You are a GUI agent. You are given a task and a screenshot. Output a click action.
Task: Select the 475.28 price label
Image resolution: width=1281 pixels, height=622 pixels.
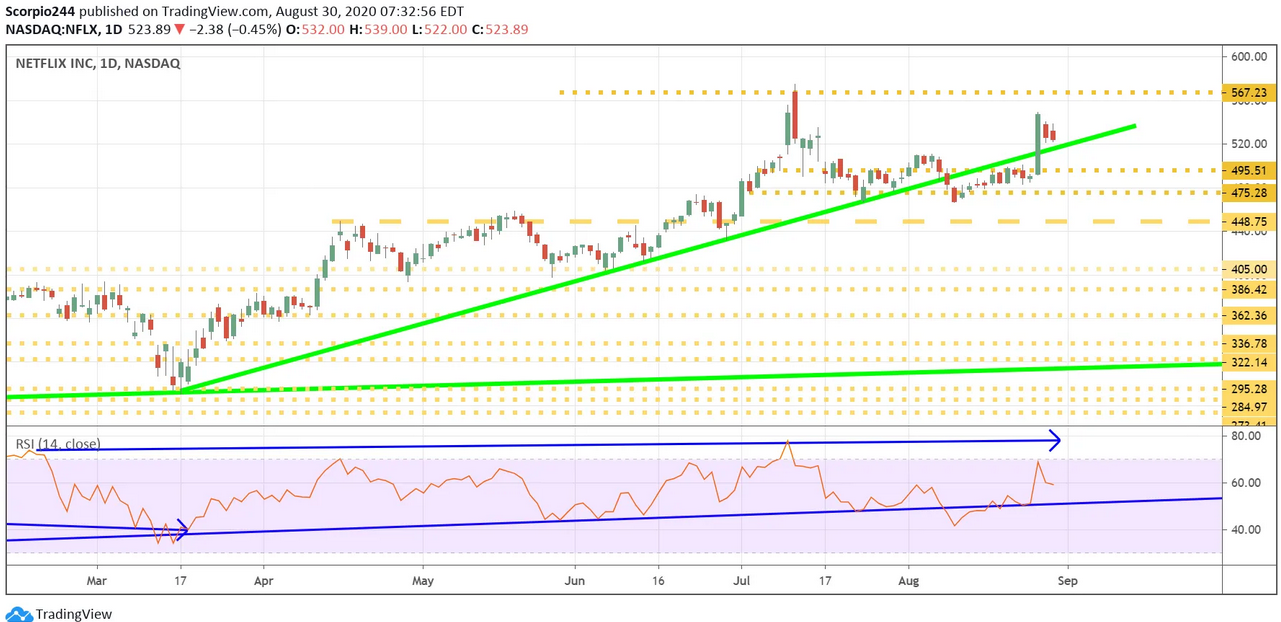tap(1250, 192)
